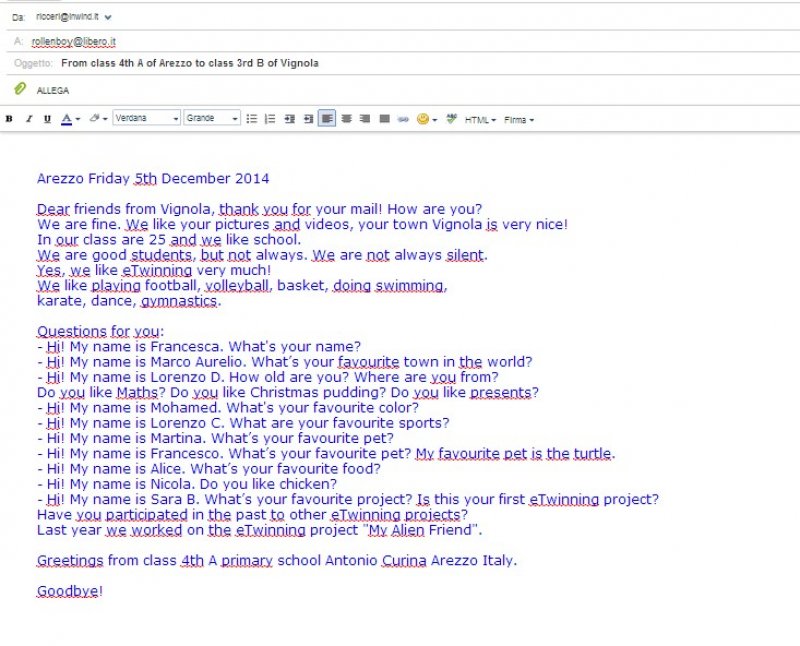
Task: Click the 'karate, dance, gymnastics' line
Action: 129,301
